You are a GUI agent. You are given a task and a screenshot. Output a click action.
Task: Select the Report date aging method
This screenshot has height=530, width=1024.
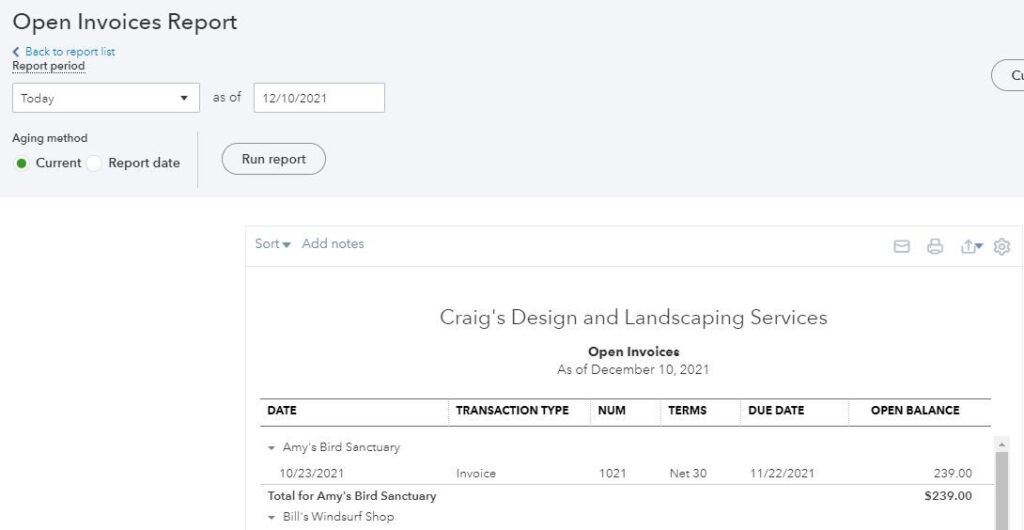click(94, 163)
